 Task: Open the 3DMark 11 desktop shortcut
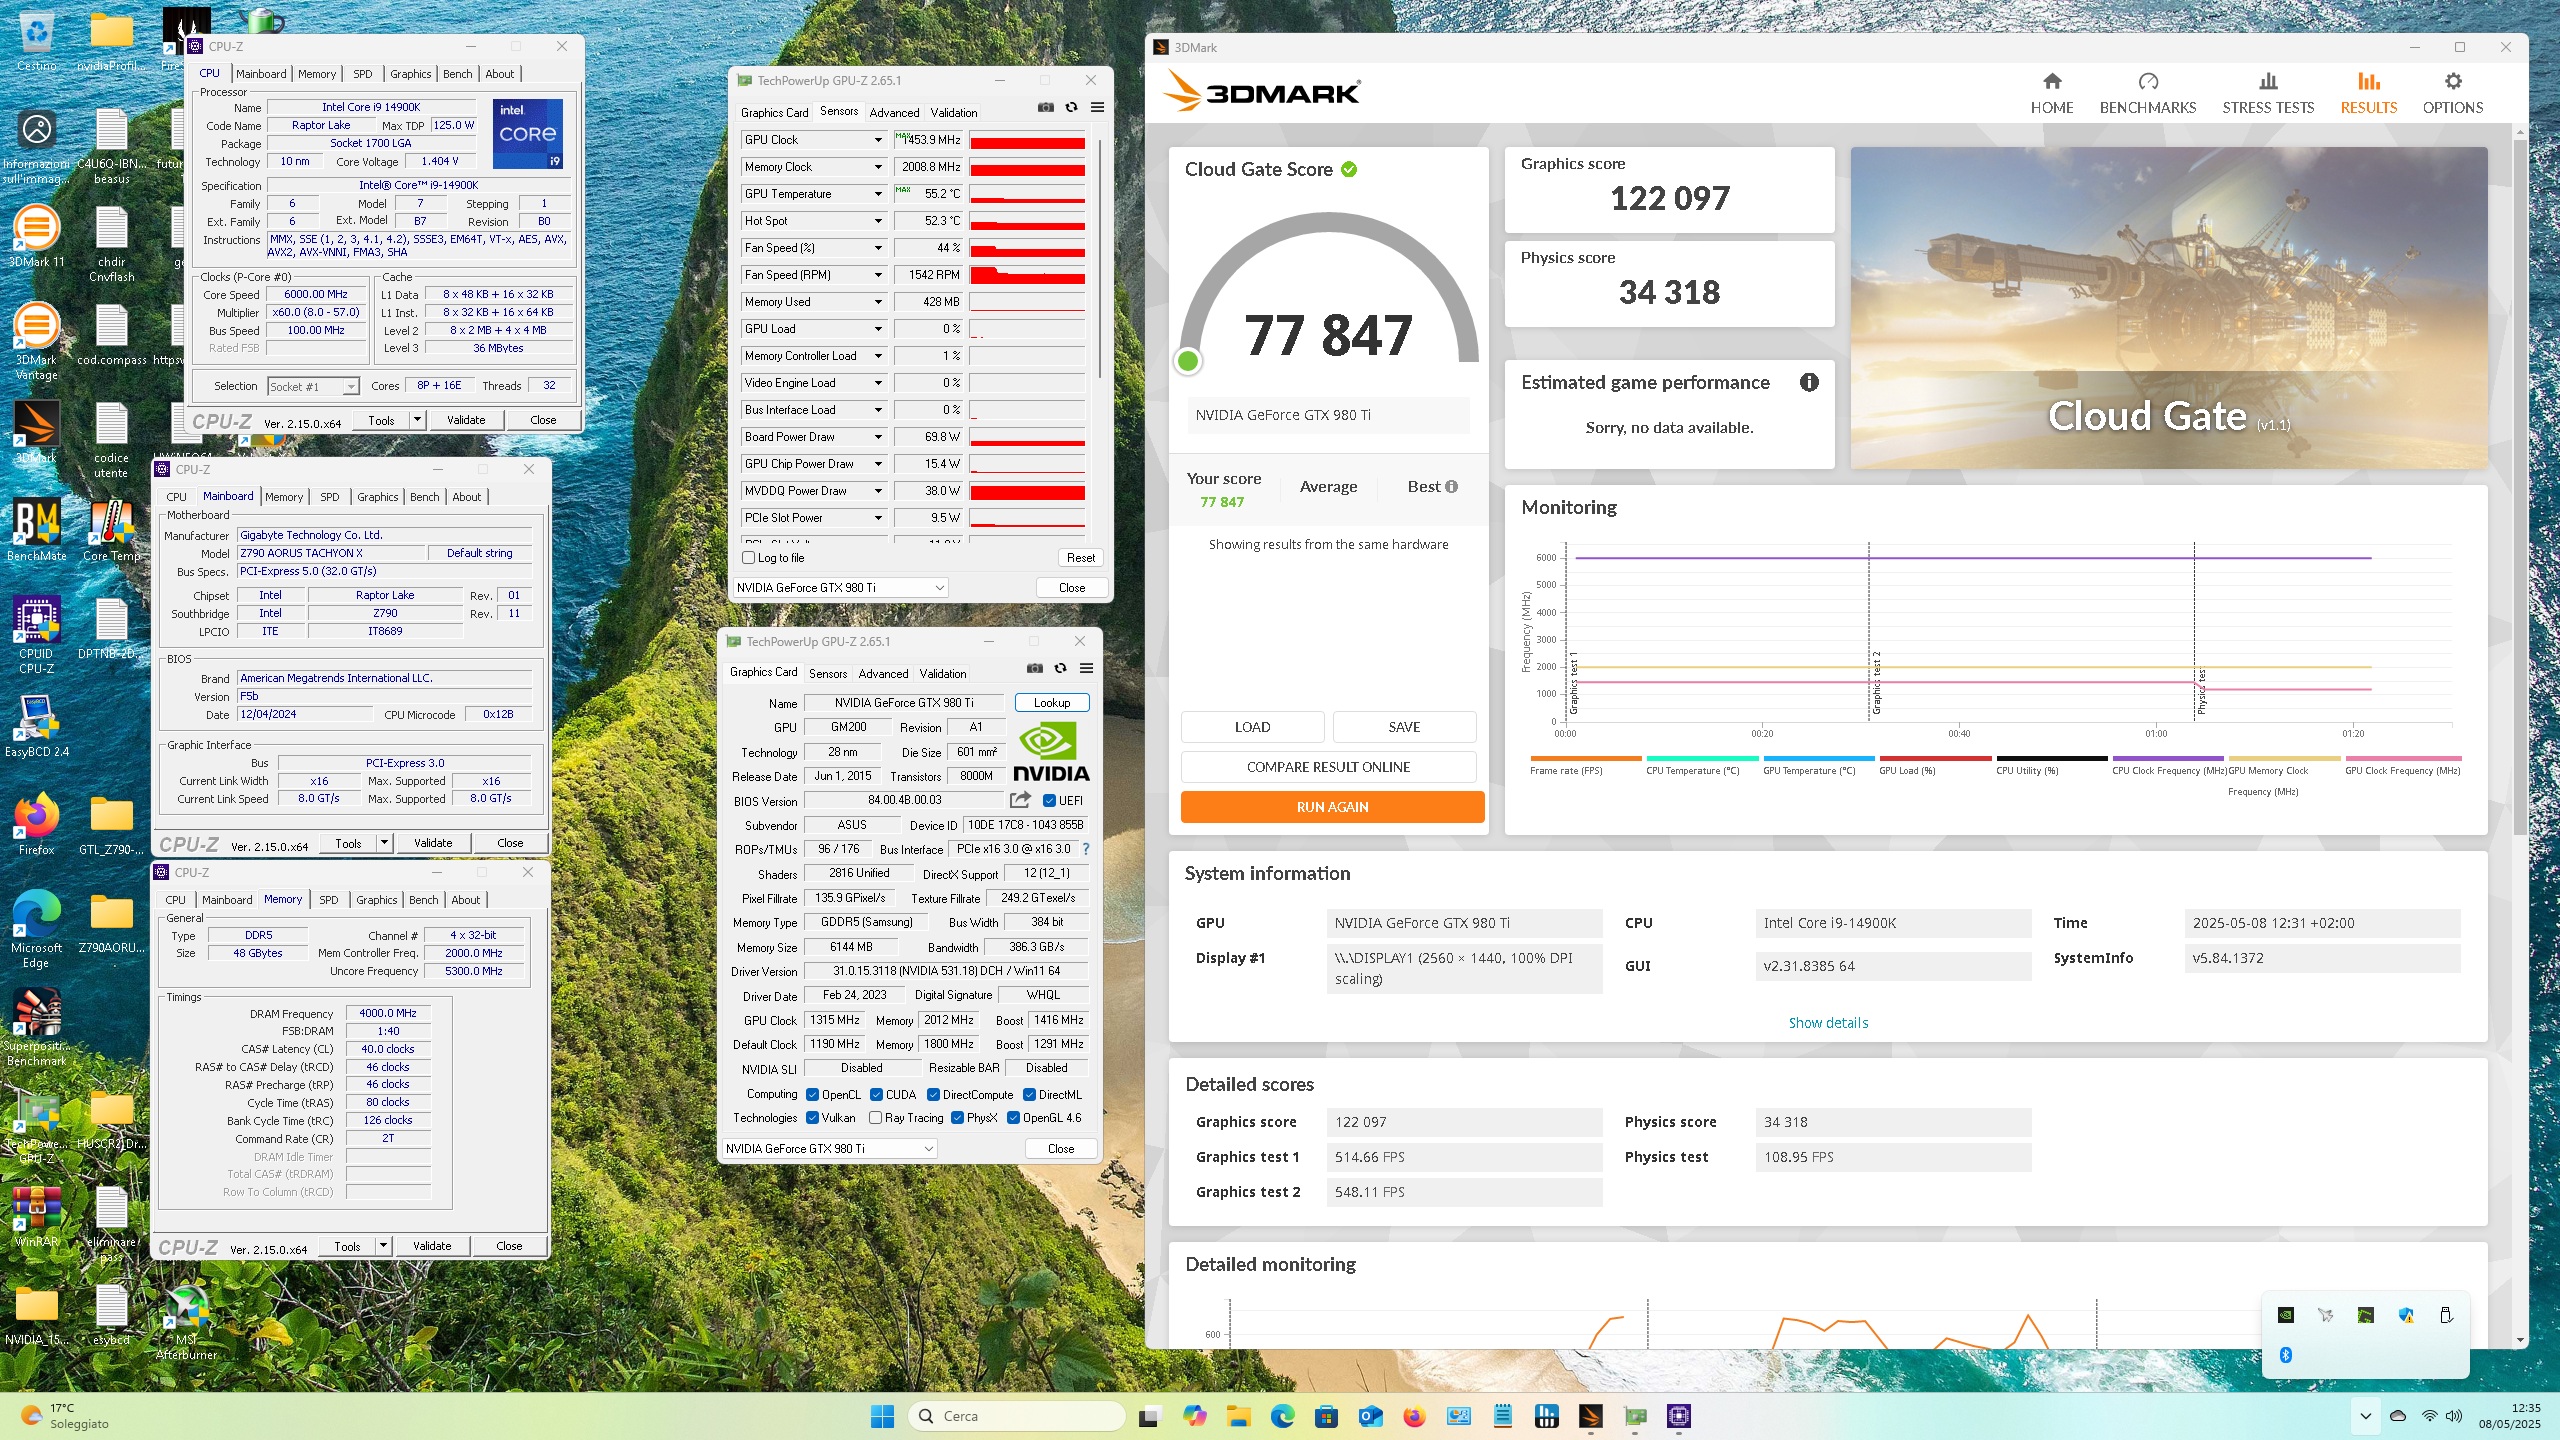pyautogui.click(x=37, y=237)
